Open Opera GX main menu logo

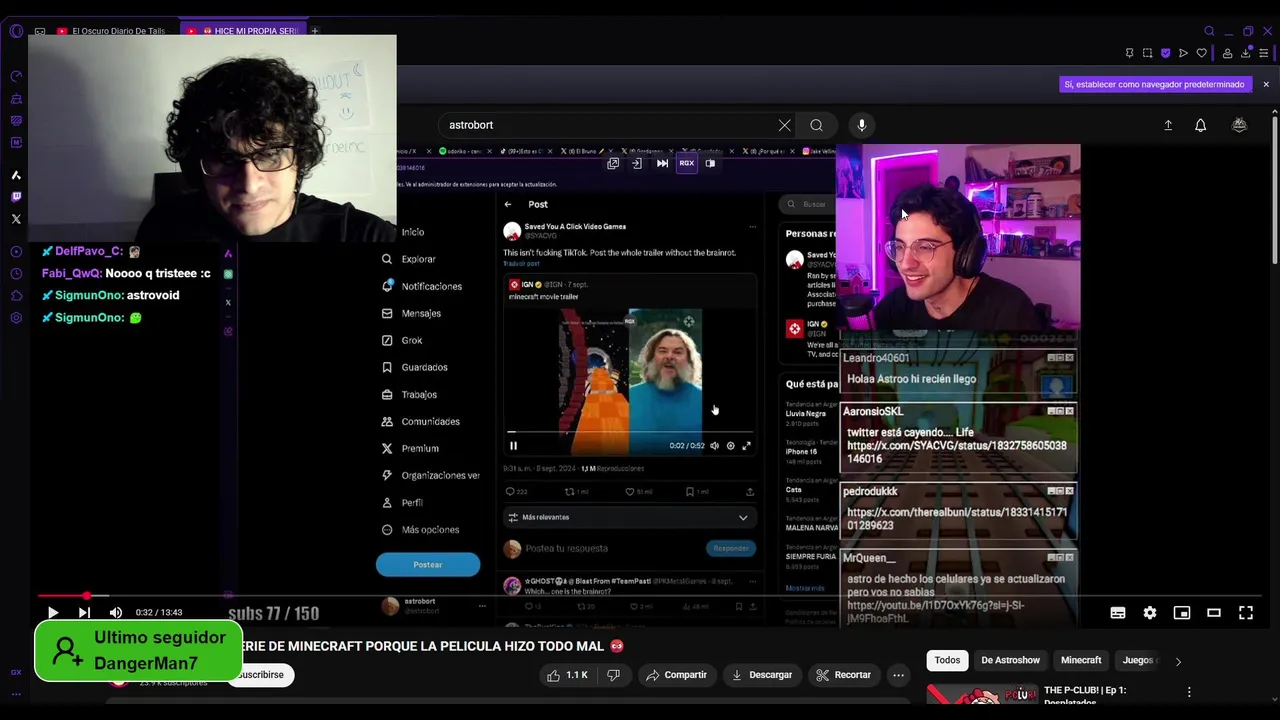tap(16, 31)
